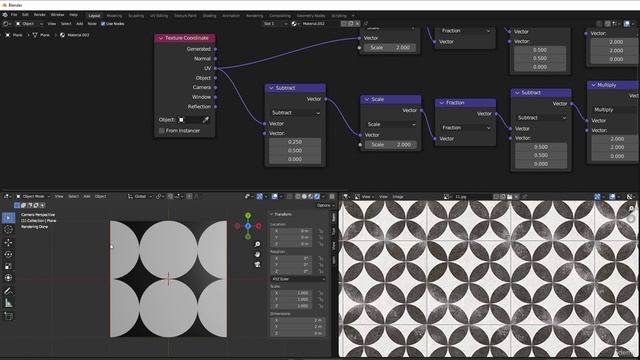This screenshot has width=640, height=360.
Task: Select the Rotate tool in viewport toolbar
Action: point(8,254)
